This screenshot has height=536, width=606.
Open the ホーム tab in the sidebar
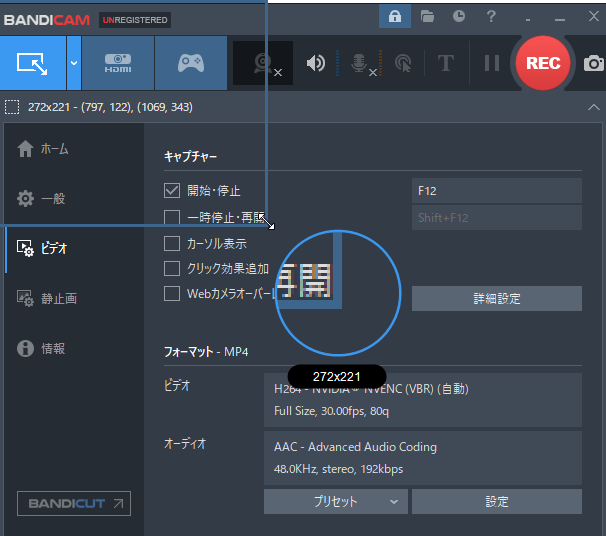tap(43, 149)
